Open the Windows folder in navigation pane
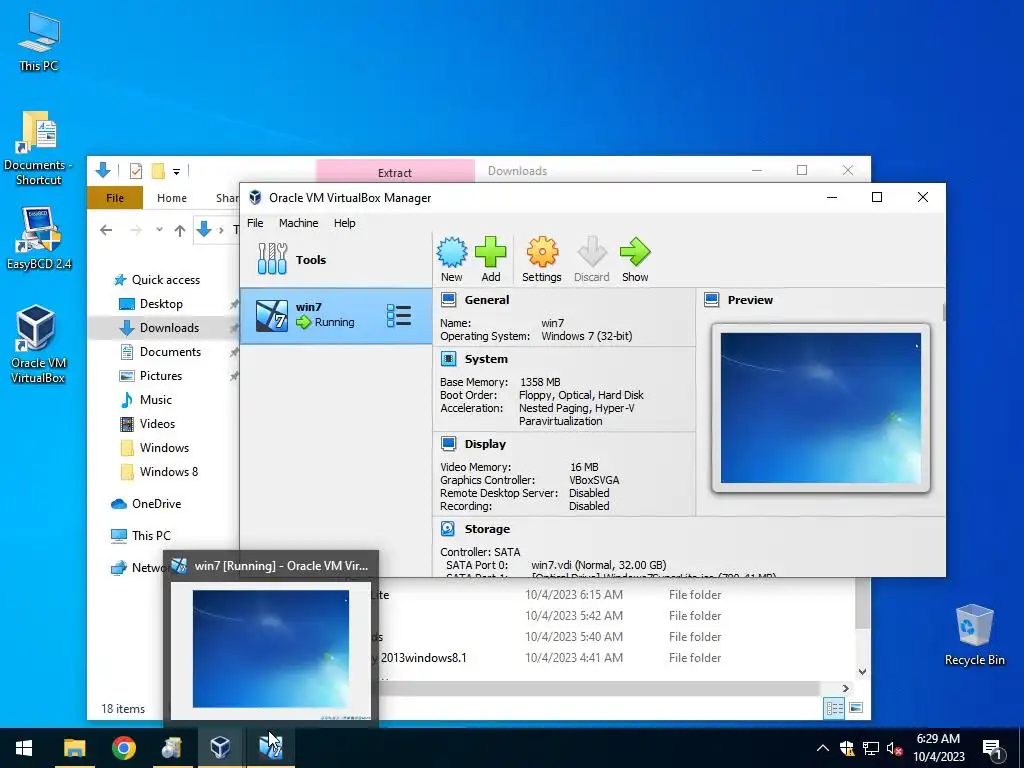The height and width of the screenshot is (768, 1024). [x=164, y=448]
